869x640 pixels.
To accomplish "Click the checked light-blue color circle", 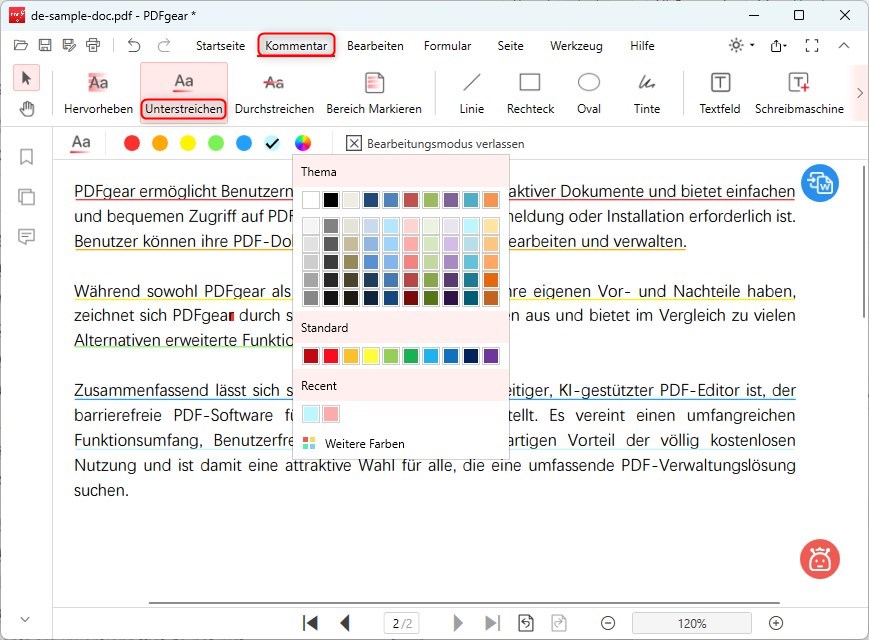I will coord(272,143).
